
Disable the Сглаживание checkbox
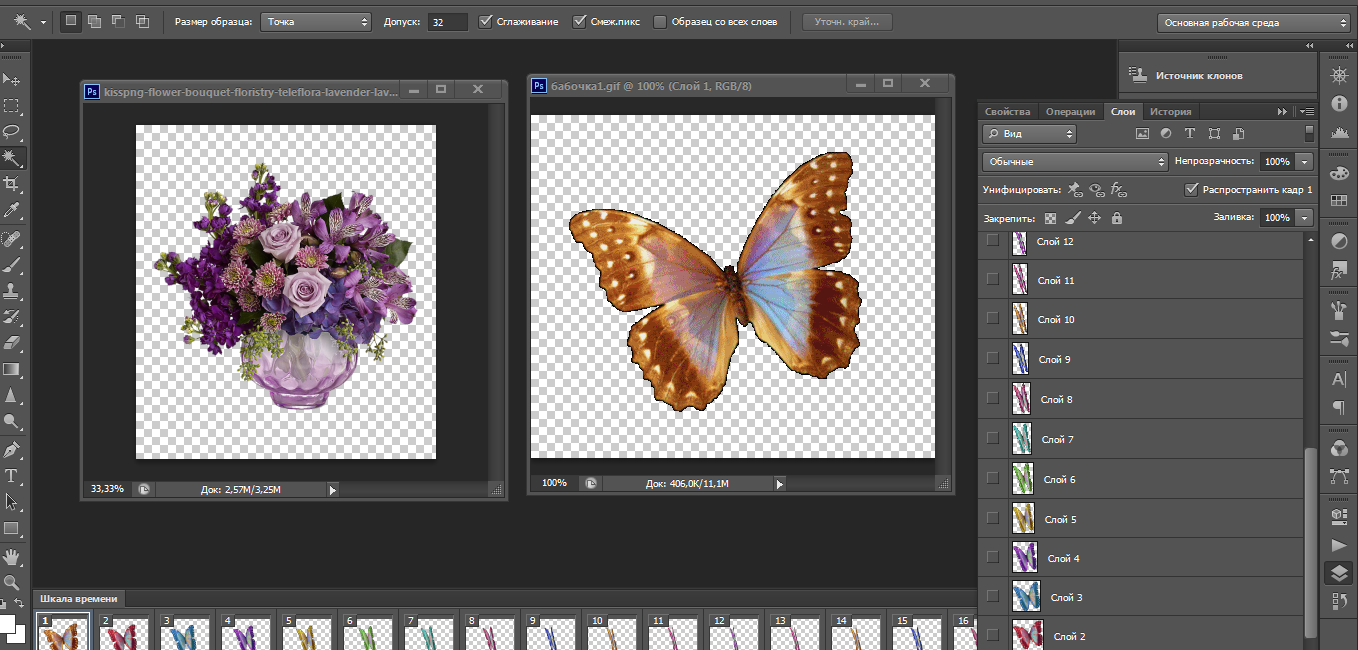pos(486,21)
